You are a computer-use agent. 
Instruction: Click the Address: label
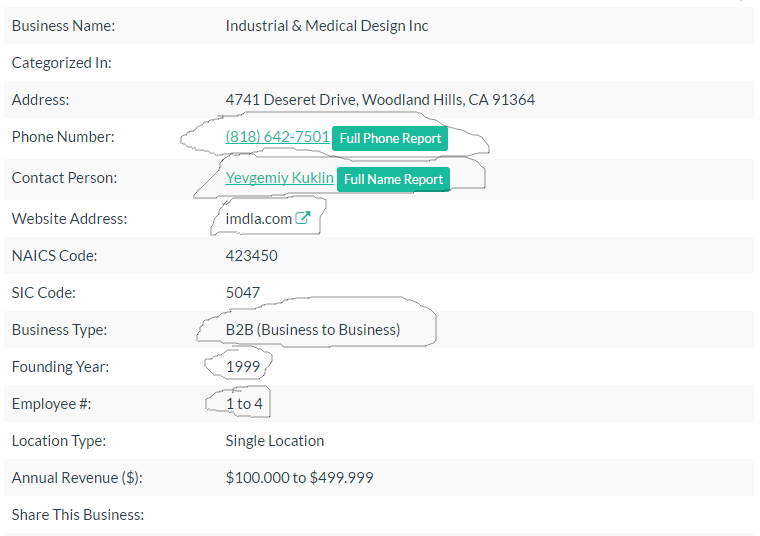coord(41,100)
